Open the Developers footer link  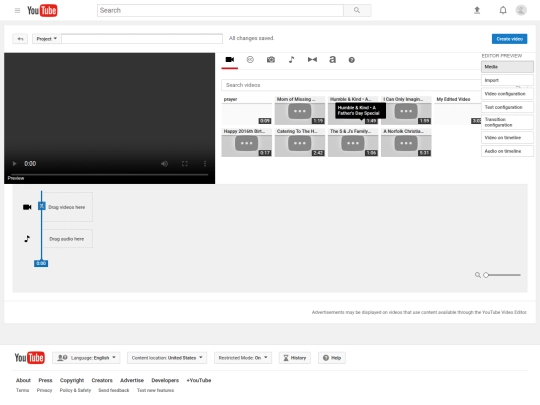165,380
